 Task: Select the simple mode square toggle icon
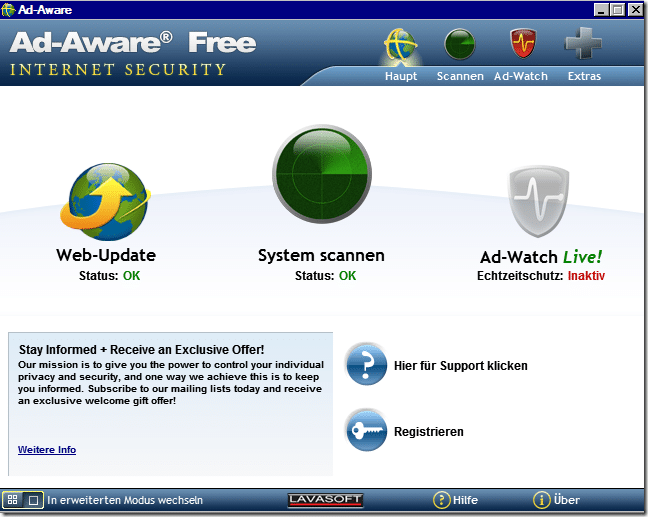click(33, 500)
